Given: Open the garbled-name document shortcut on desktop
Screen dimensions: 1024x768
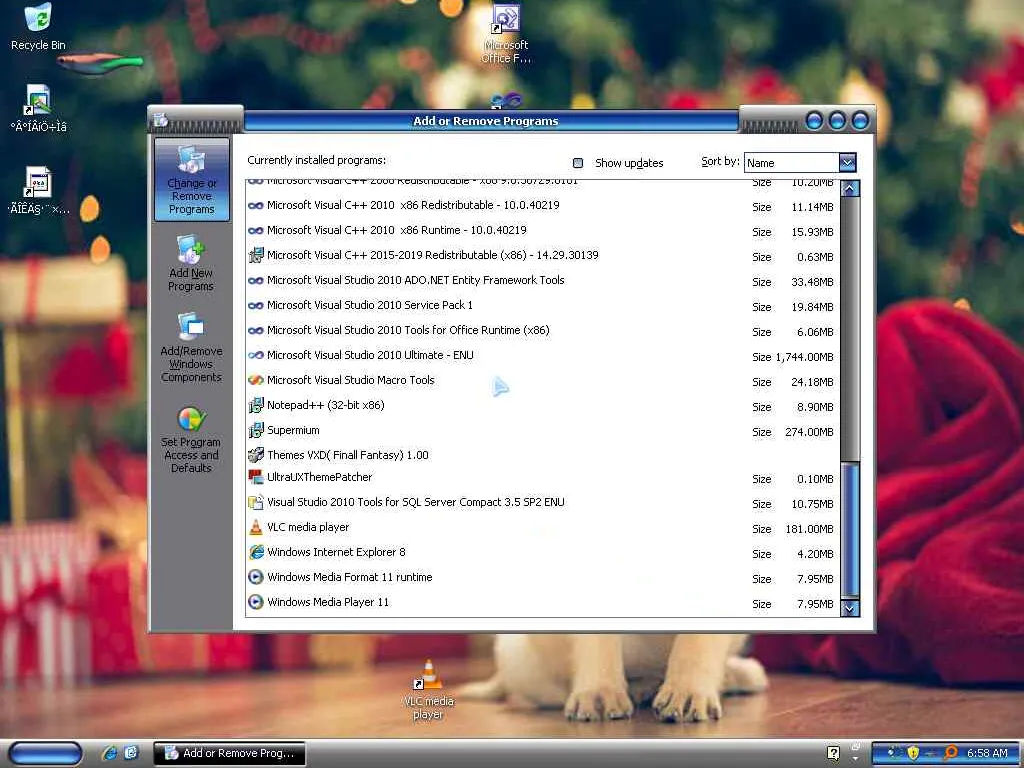Looking at the screenshot, I should [x=39, y=191].
